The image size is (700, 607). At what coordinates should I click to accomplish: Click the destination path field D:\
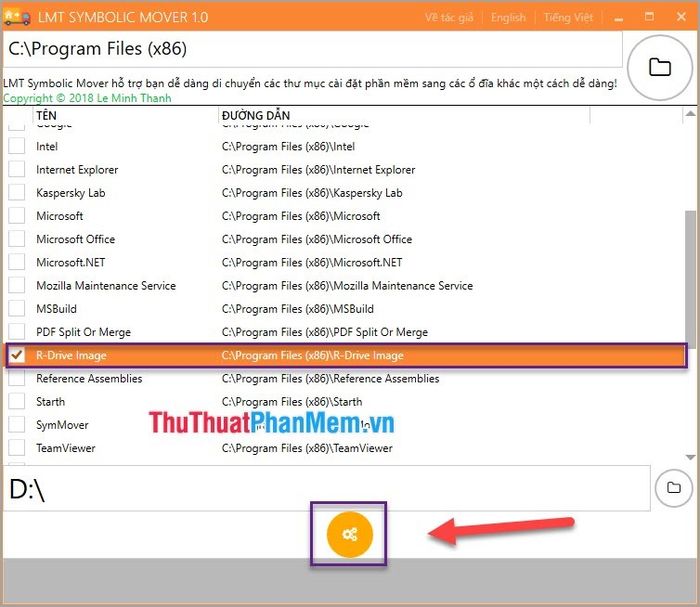326,488
